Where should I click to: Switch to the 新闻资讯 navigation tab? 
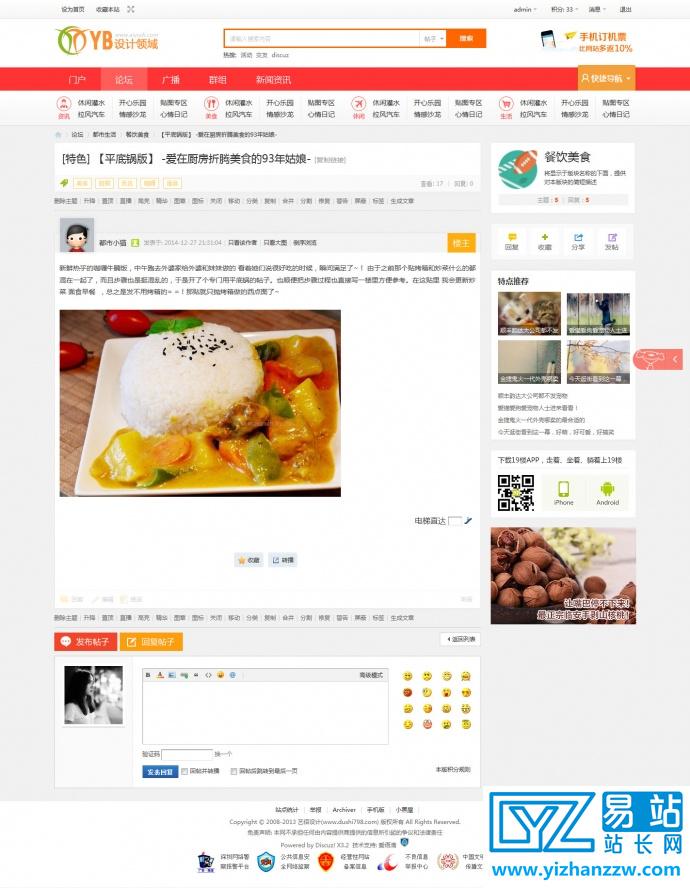click(273, 79)
